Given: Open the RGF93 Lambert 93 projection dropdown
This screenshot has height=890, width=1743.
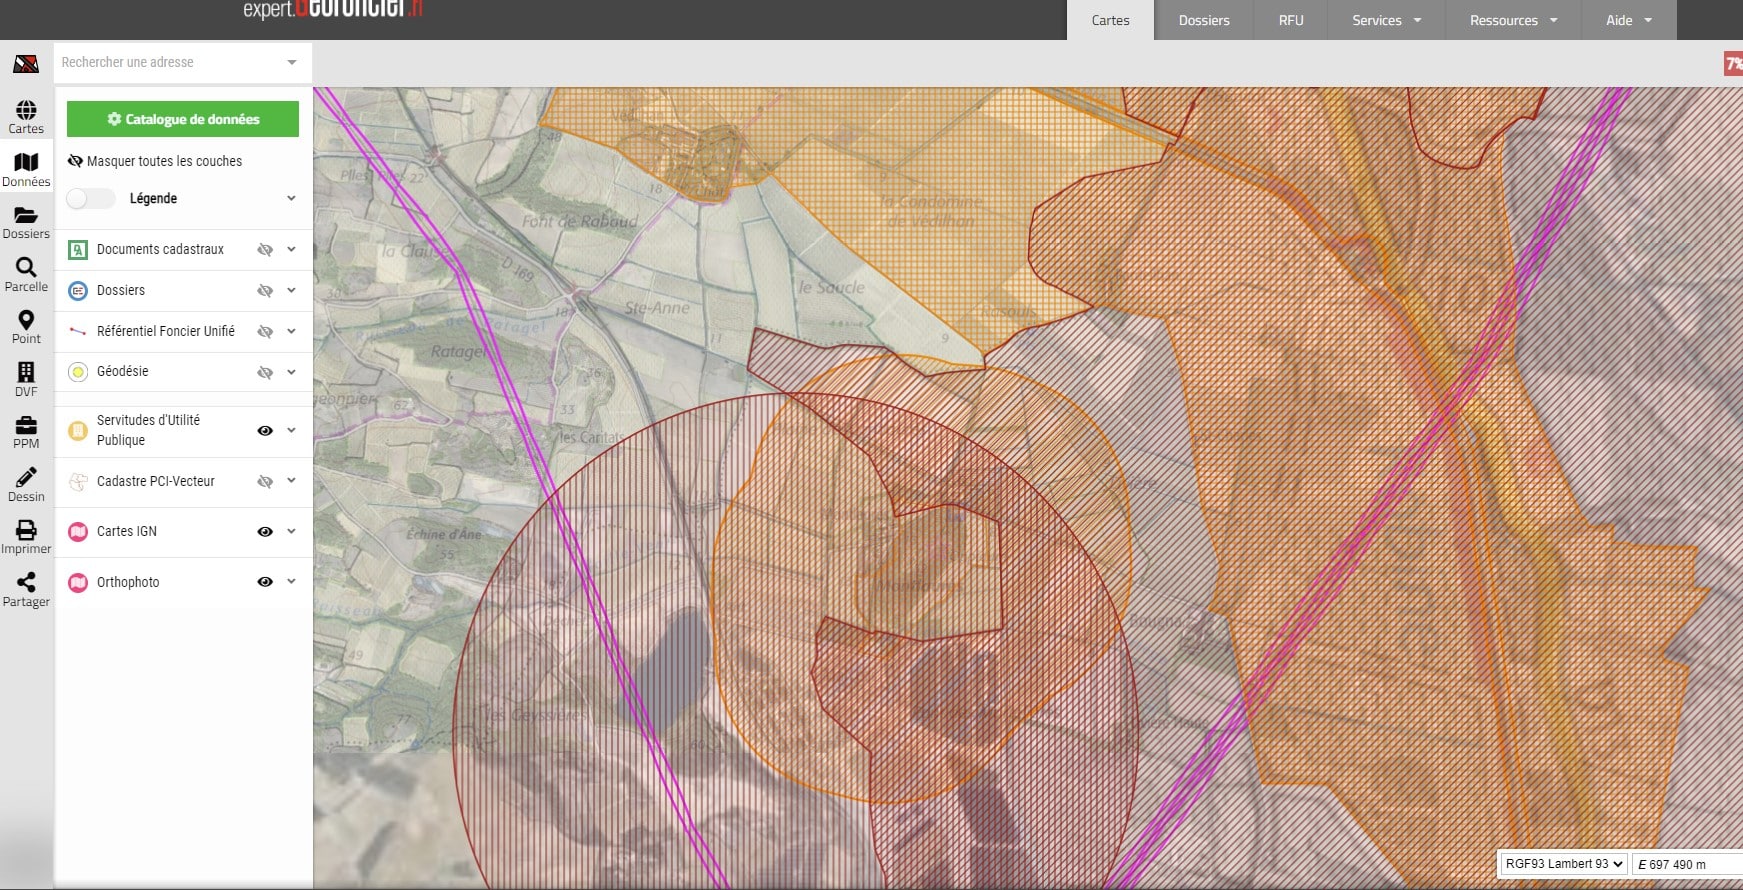Looking at the screenshot, I should (x=1563, y=864).
